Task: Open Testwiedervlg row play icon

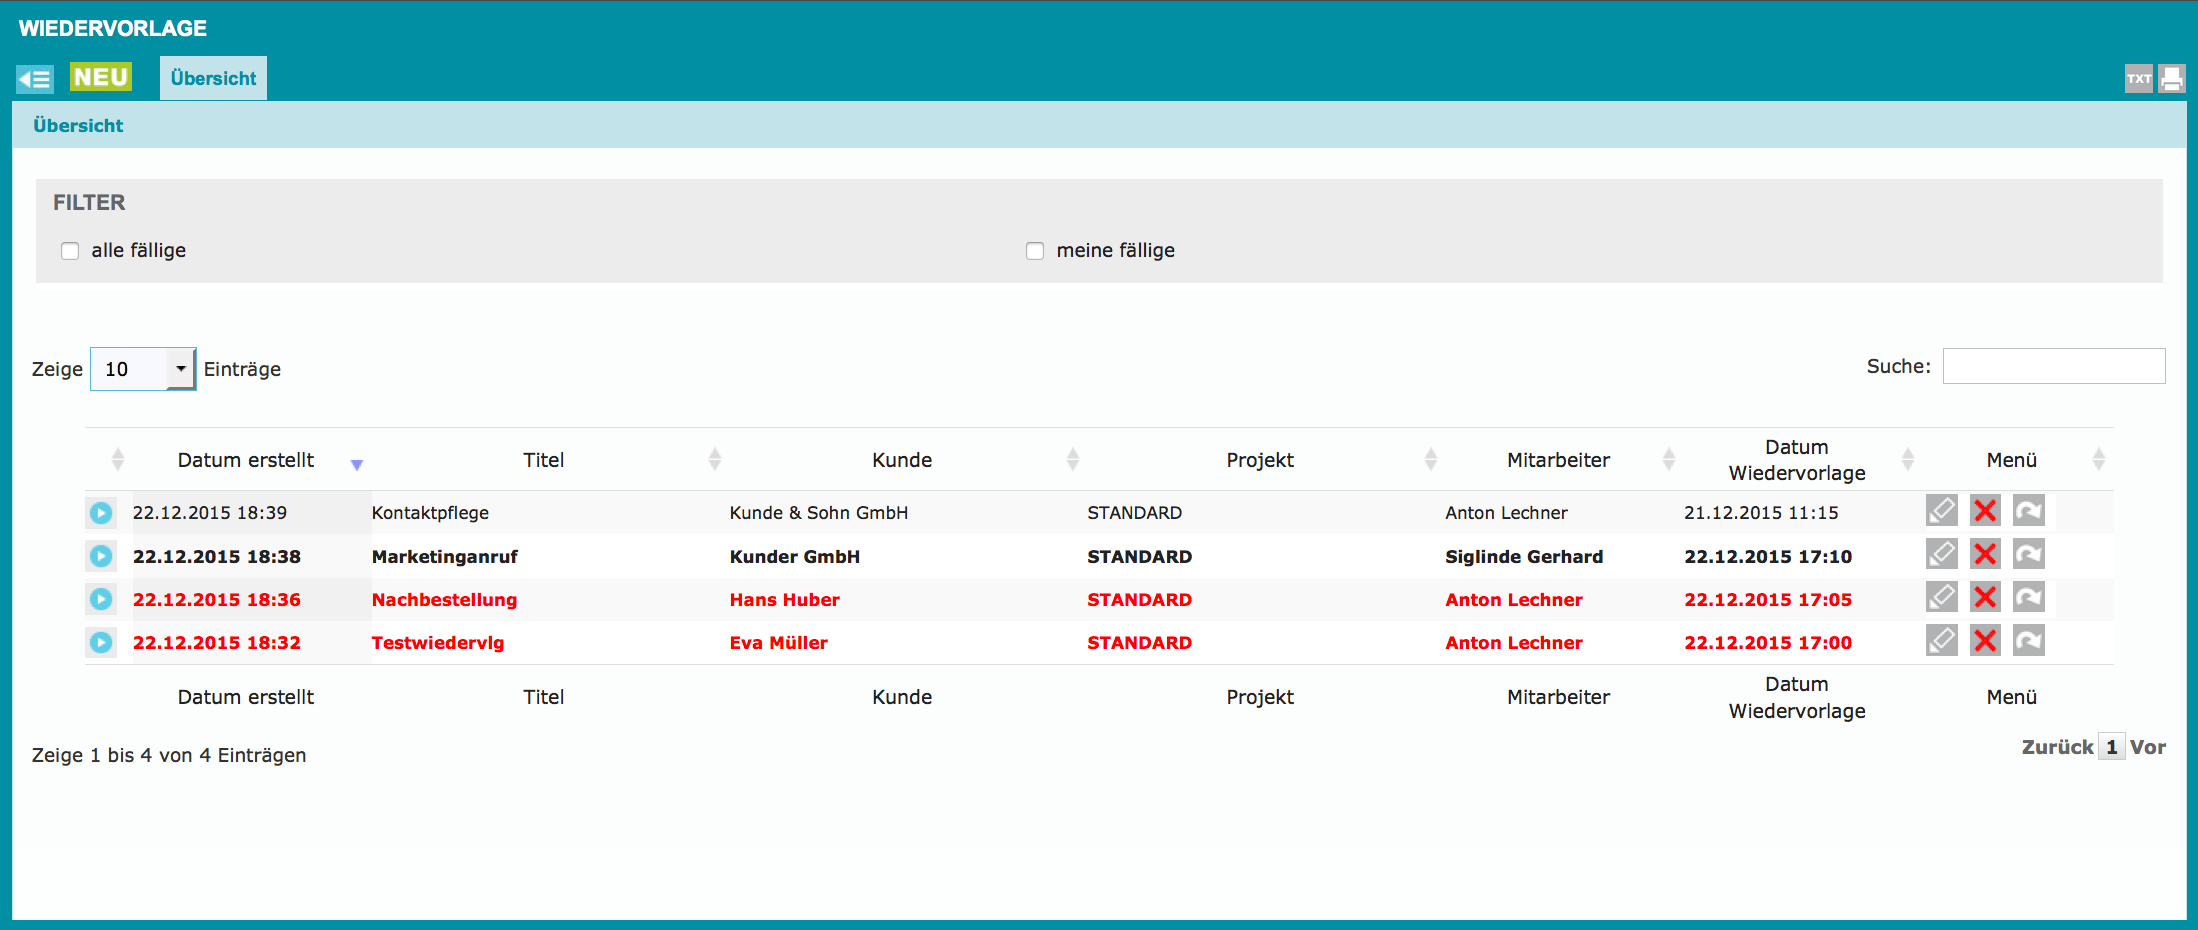Action: pos(101,642)
